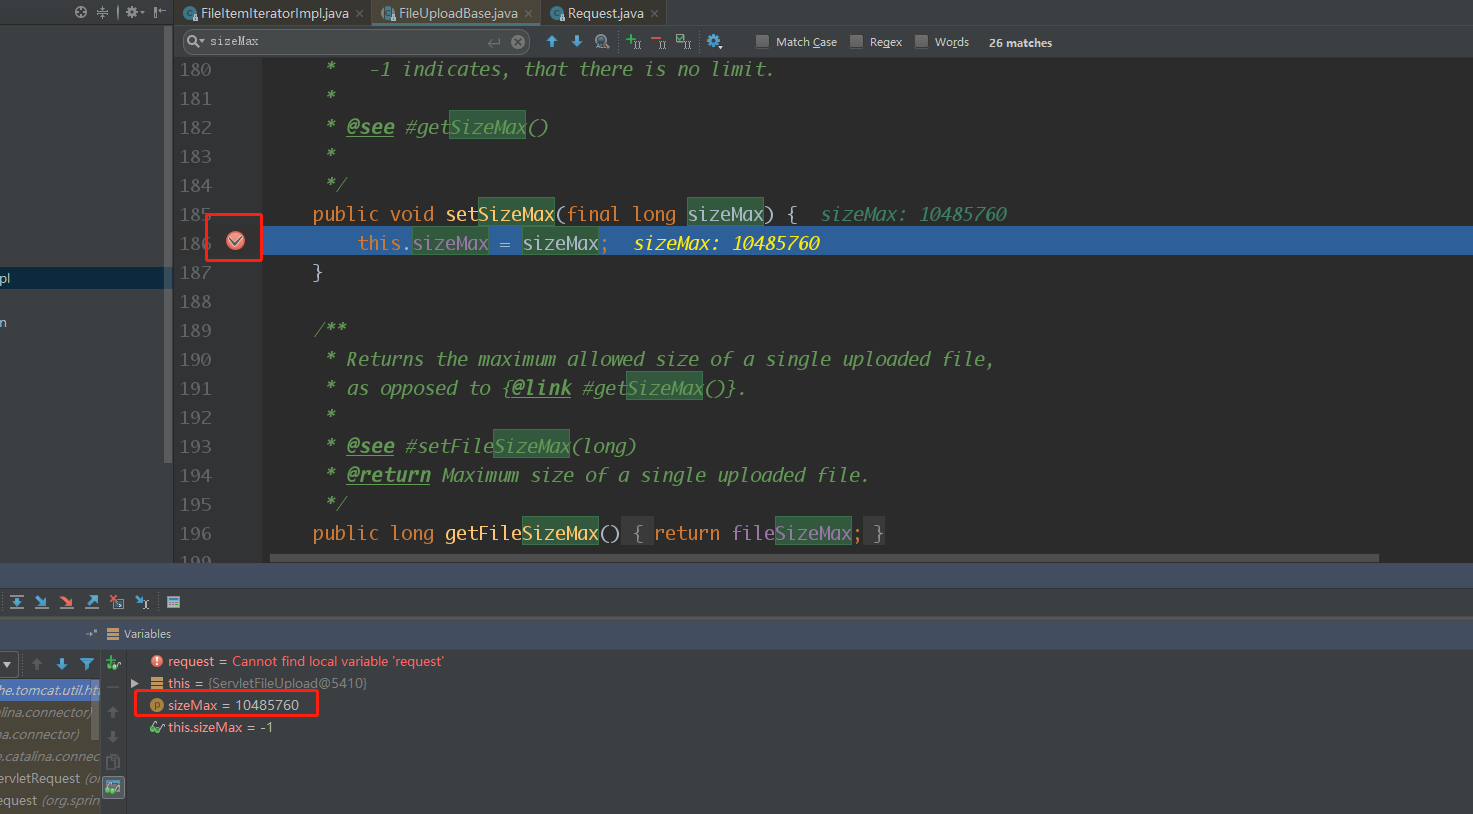Clear the search field with the X button
This screenshot has width=1473, height=814.
[x=517, y=41]
